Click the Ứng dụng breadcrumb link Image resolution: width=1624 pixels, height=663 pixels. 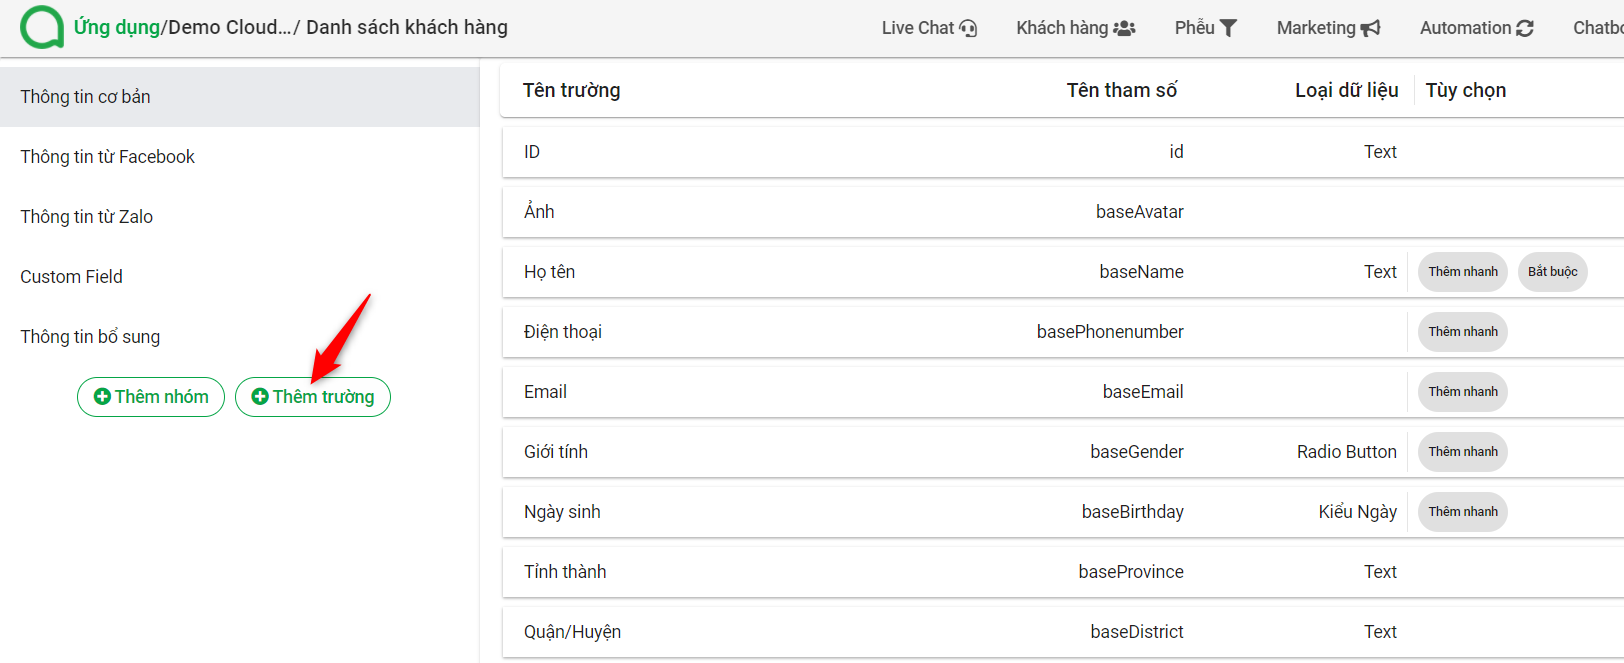coord(117,27)
